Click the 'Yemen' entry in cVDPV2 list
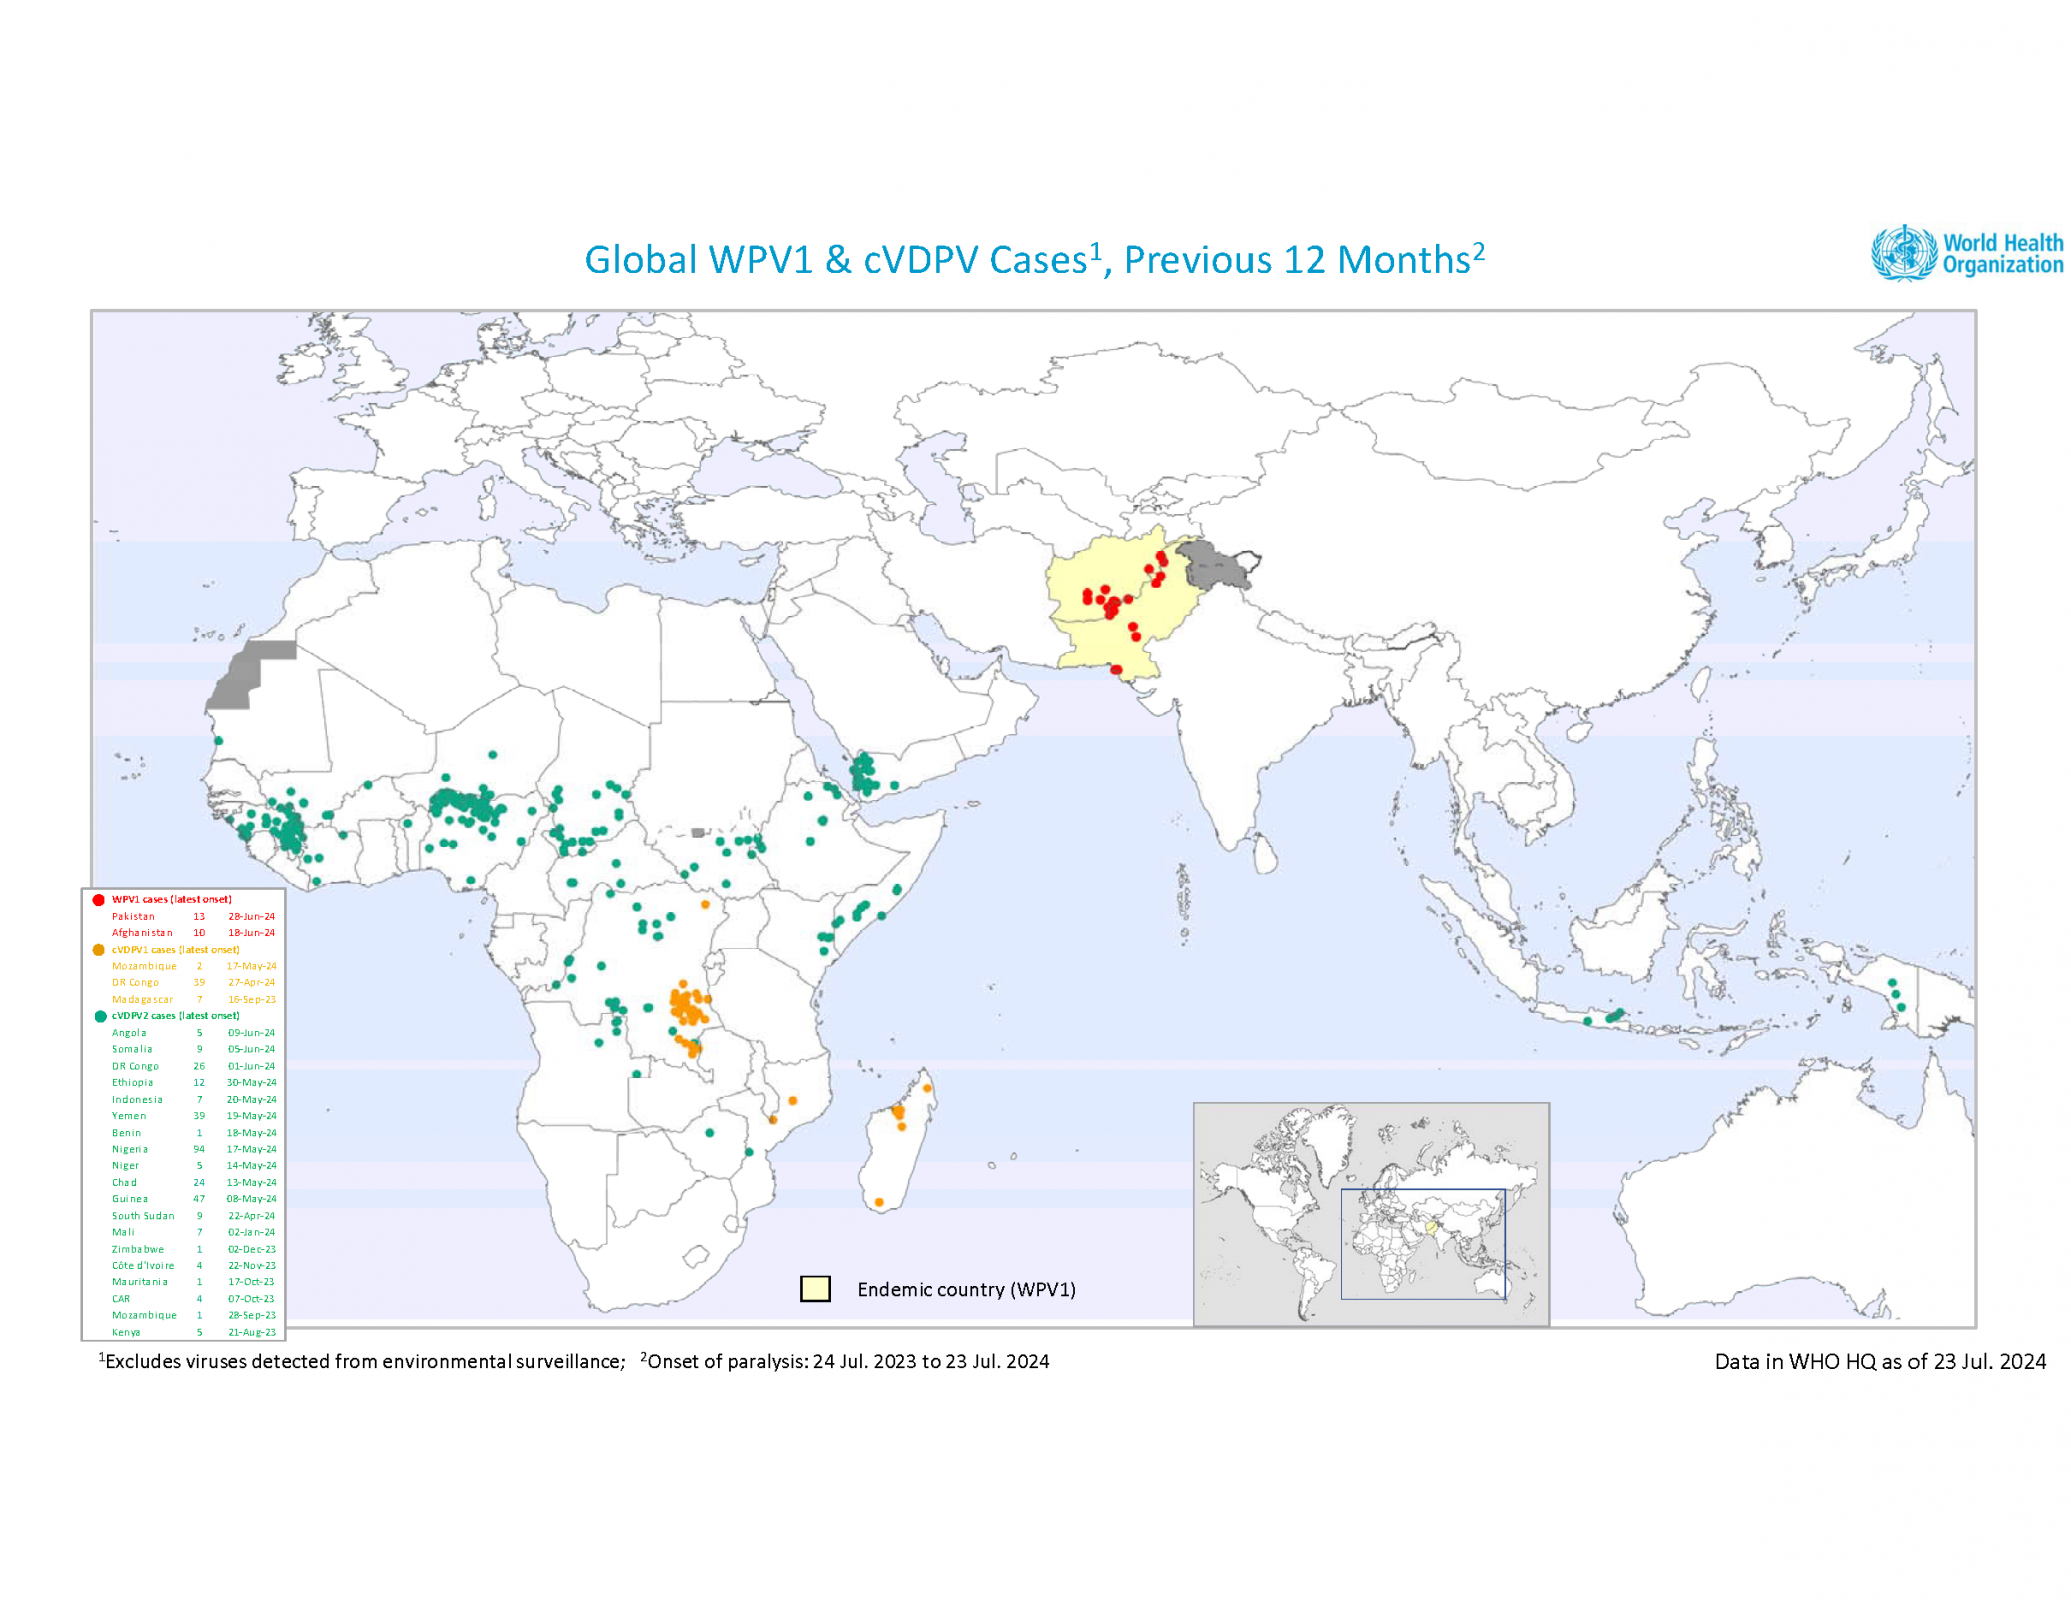 click(x=129, y=1116)
